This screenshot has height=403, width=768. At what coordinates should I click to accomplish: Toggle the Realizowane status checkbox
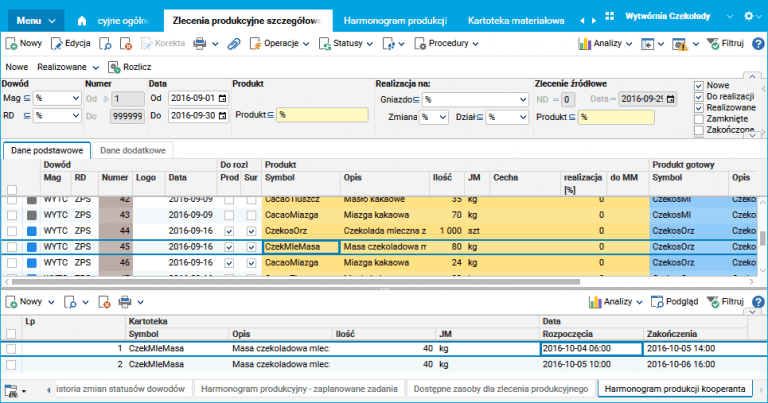coord(699,108)
